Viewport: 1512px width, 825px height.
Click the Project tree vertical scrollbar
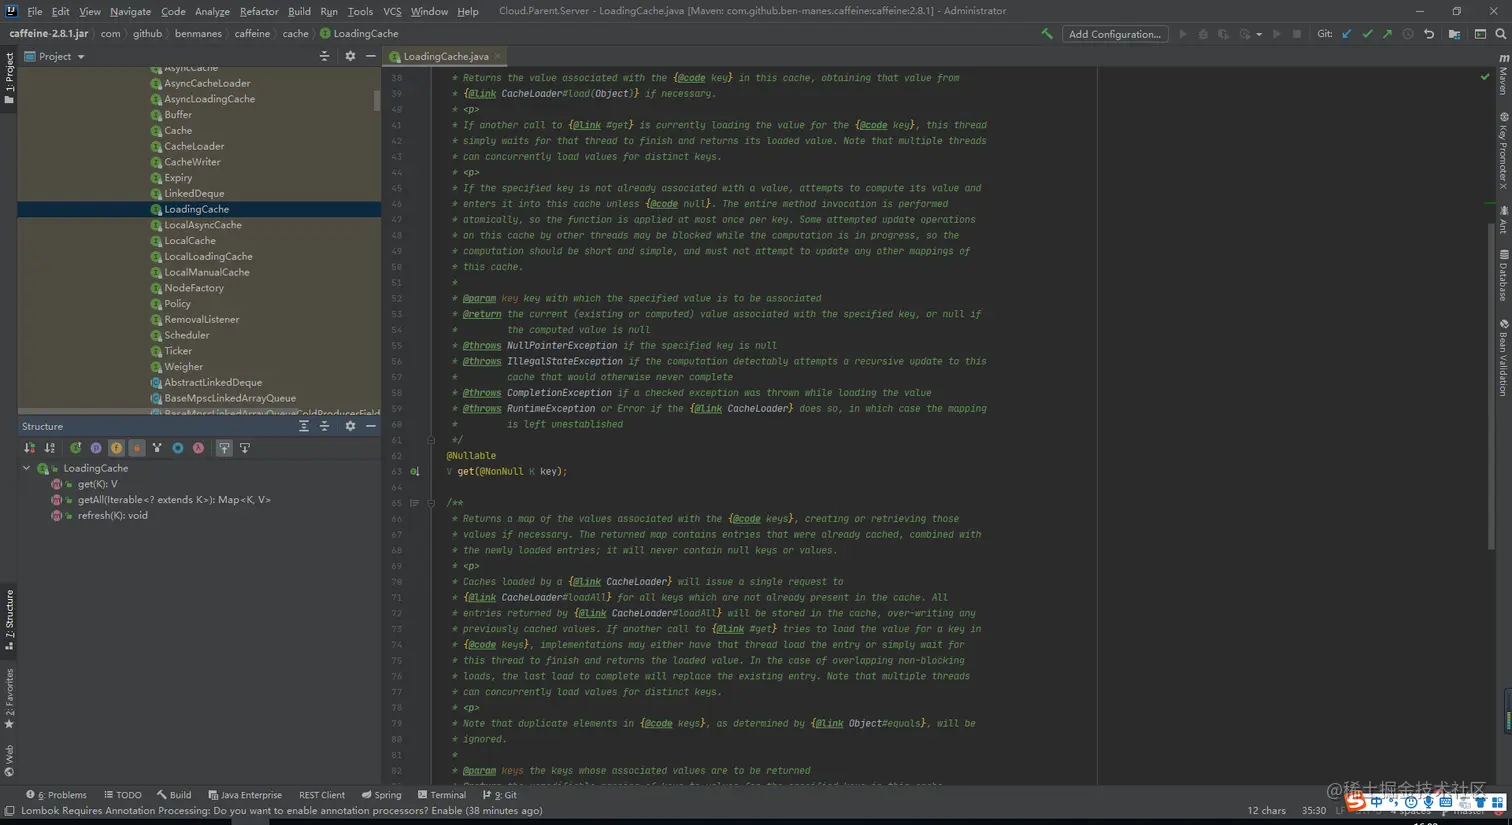point(377,100)
